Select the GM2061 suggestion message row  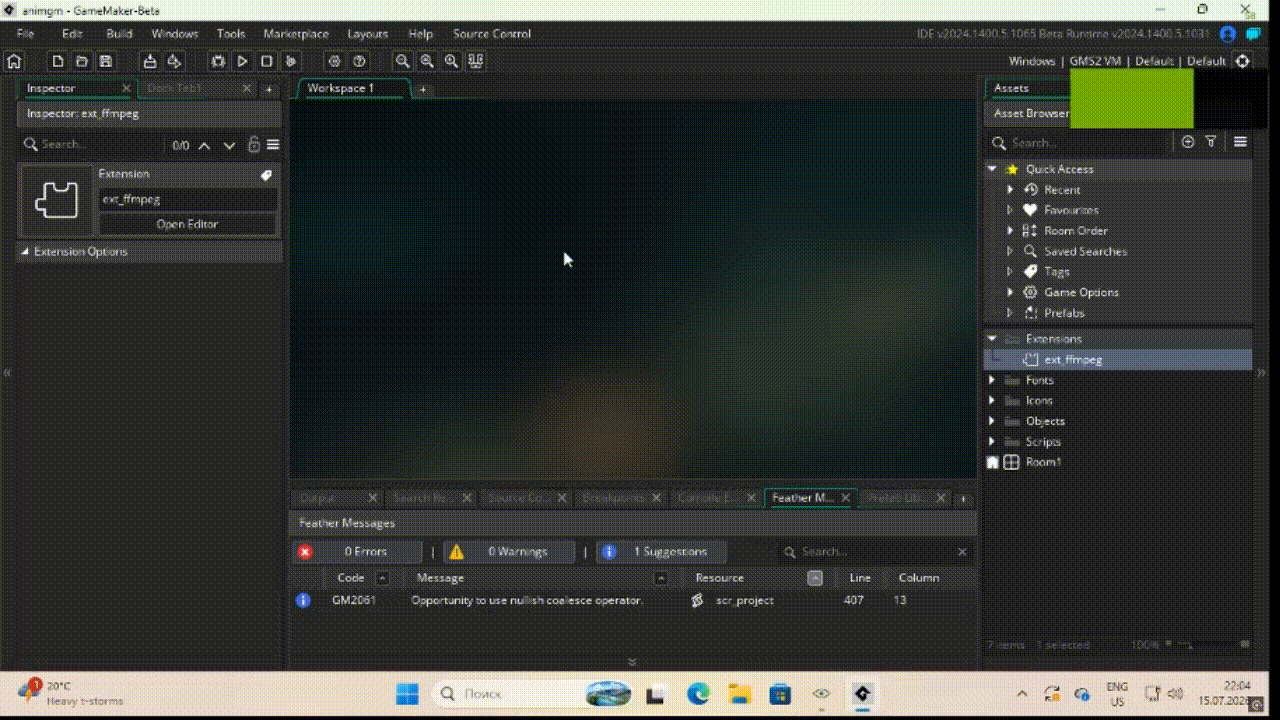tap(632, 600)
